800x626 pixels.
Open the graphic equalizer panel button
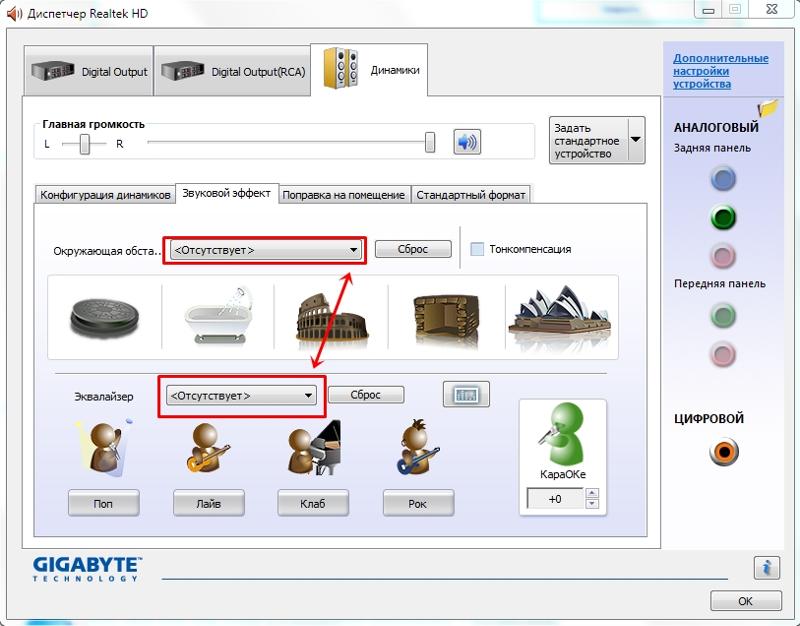[x=466, y=394]
